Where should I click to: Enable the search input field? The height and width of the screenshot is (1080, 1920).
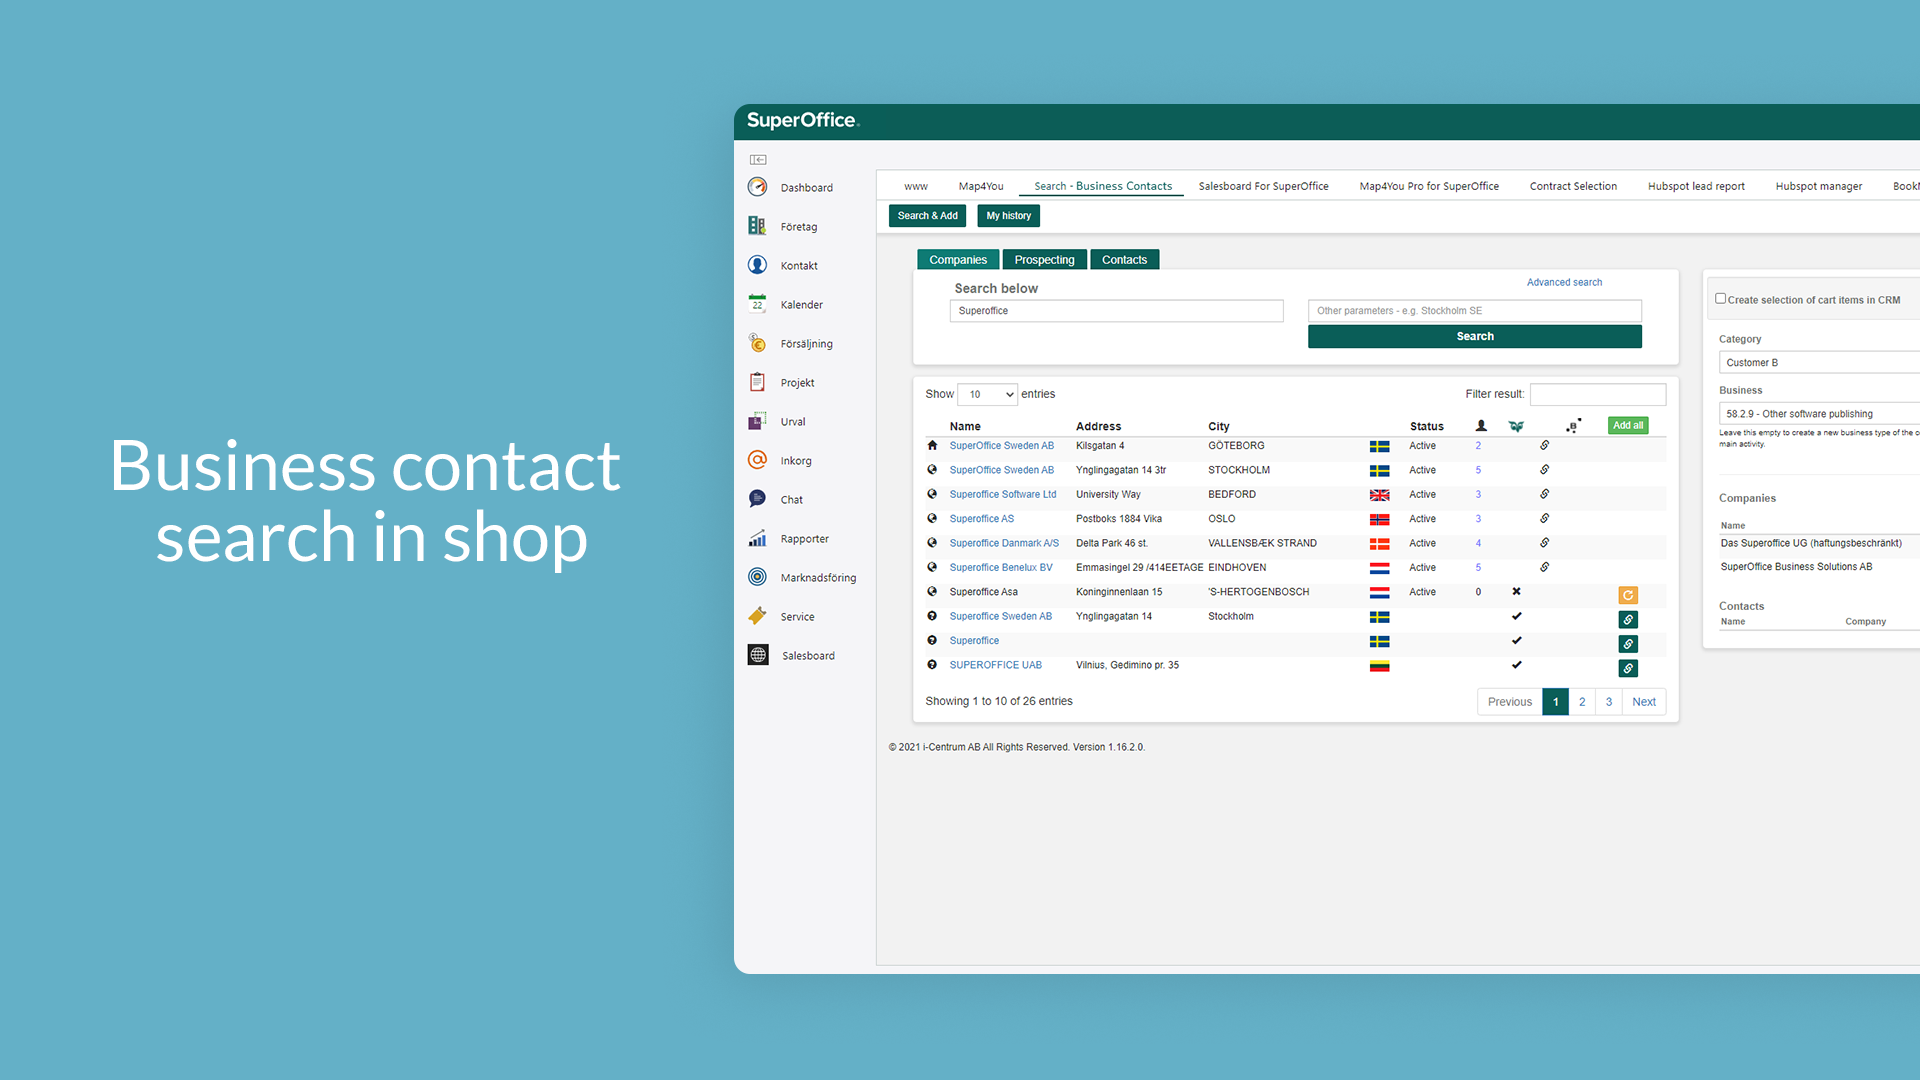pos(1114,311)
